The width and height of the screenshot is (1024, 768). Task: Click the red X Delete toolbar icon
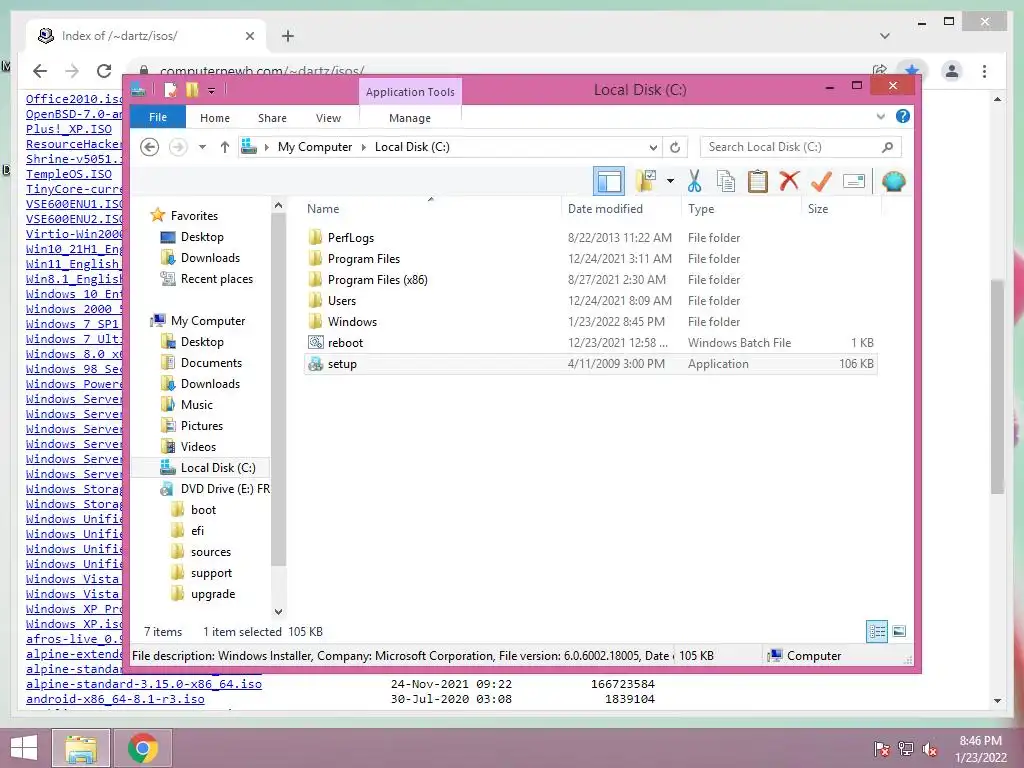click(789, 180)
